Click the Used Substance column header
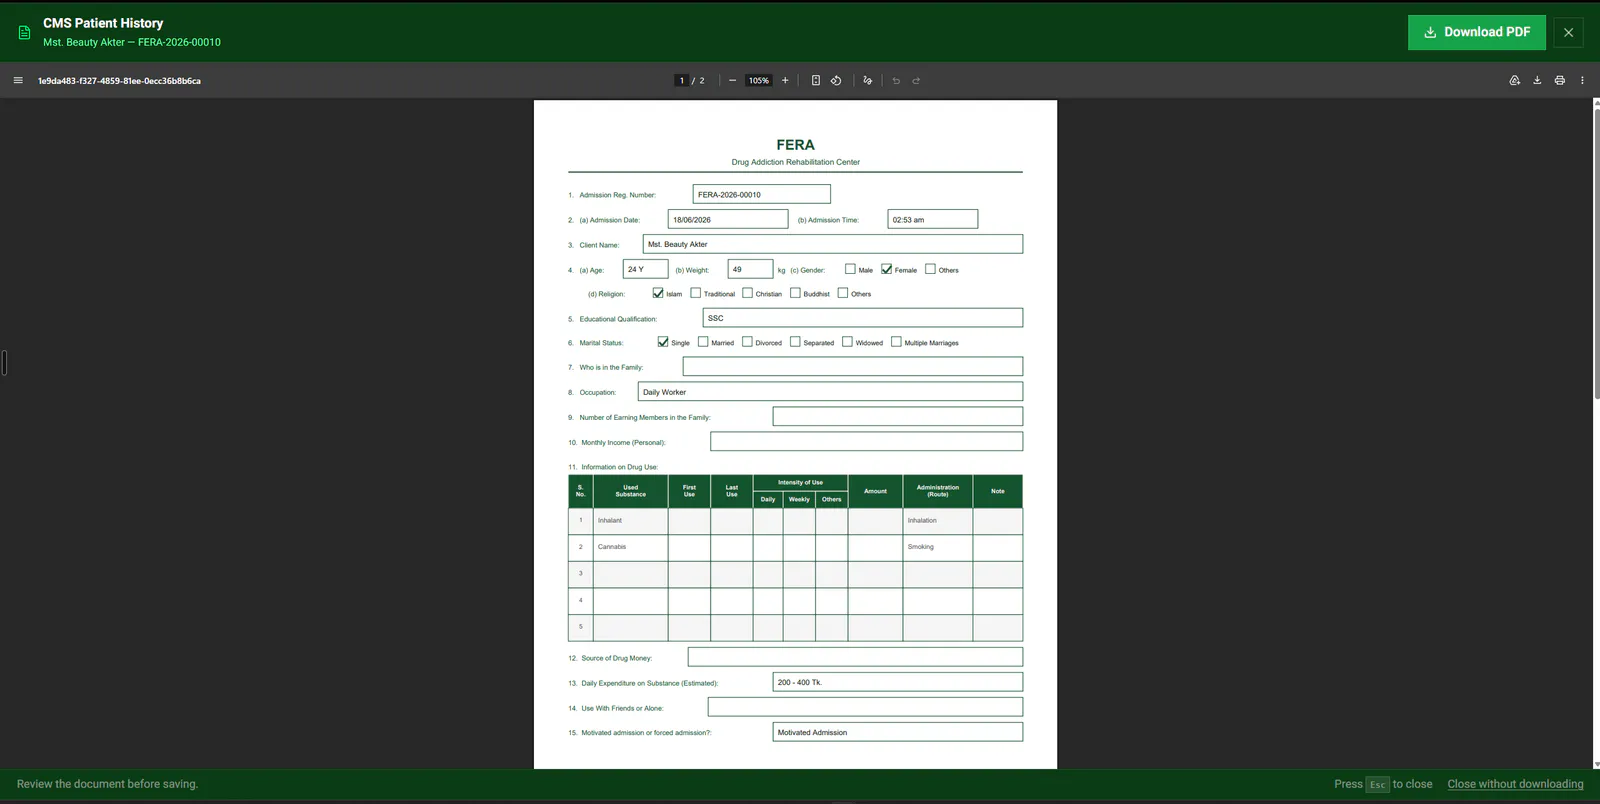 tap(630, 491)
